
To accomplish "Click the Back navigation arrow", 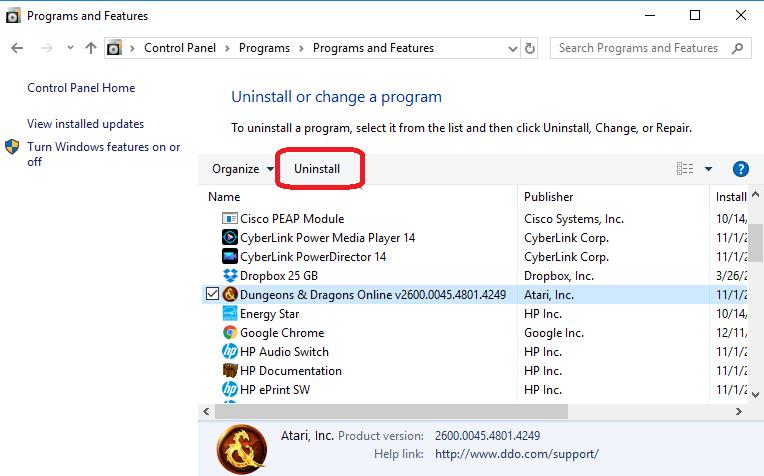I will click(17, 48).
